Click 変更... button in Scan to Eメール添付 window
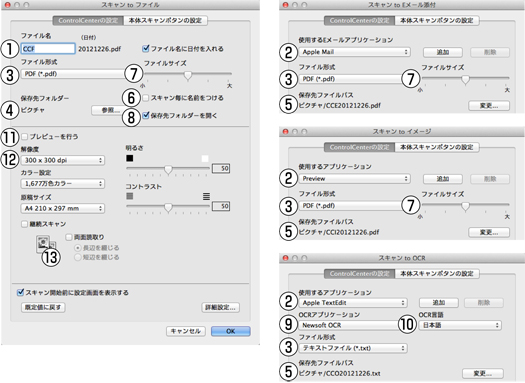The width and height of the screenshot is (525, 383). point(489,106)
